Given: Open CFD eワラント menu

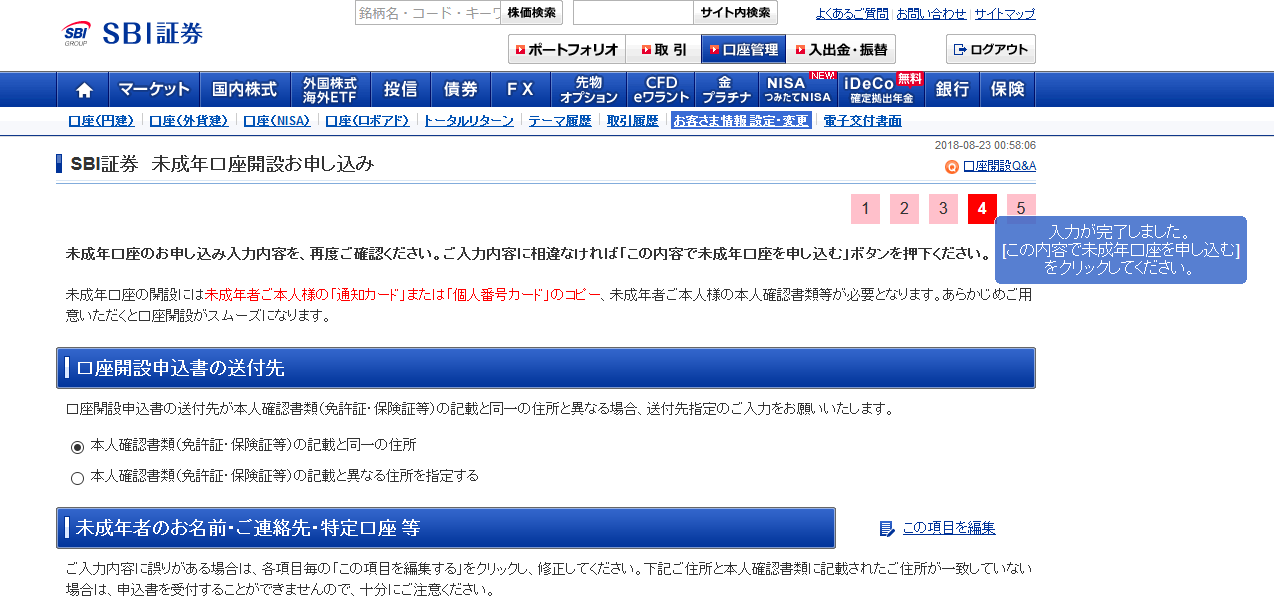Looking at the screenshot, I should click(x=661, y=89).
